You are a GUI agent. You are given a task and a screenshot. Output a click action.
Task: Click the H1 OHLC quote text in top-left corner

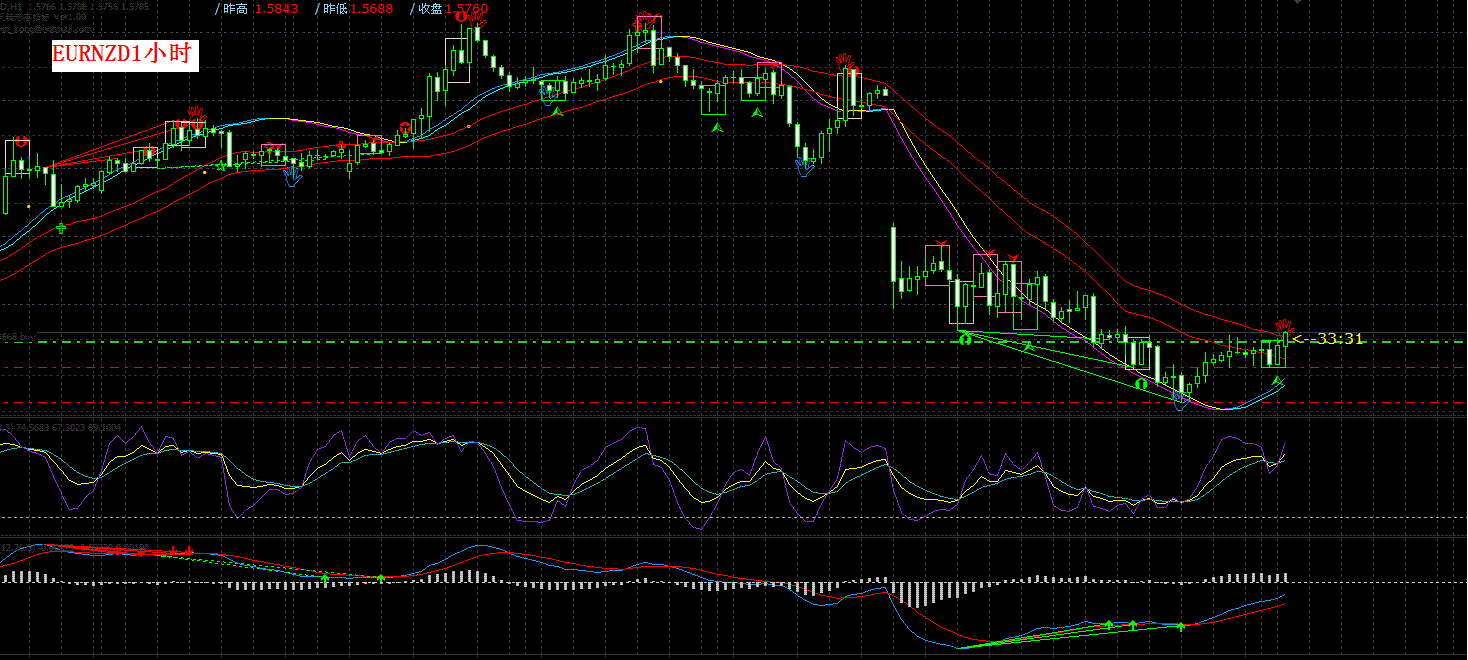[75, 6]
